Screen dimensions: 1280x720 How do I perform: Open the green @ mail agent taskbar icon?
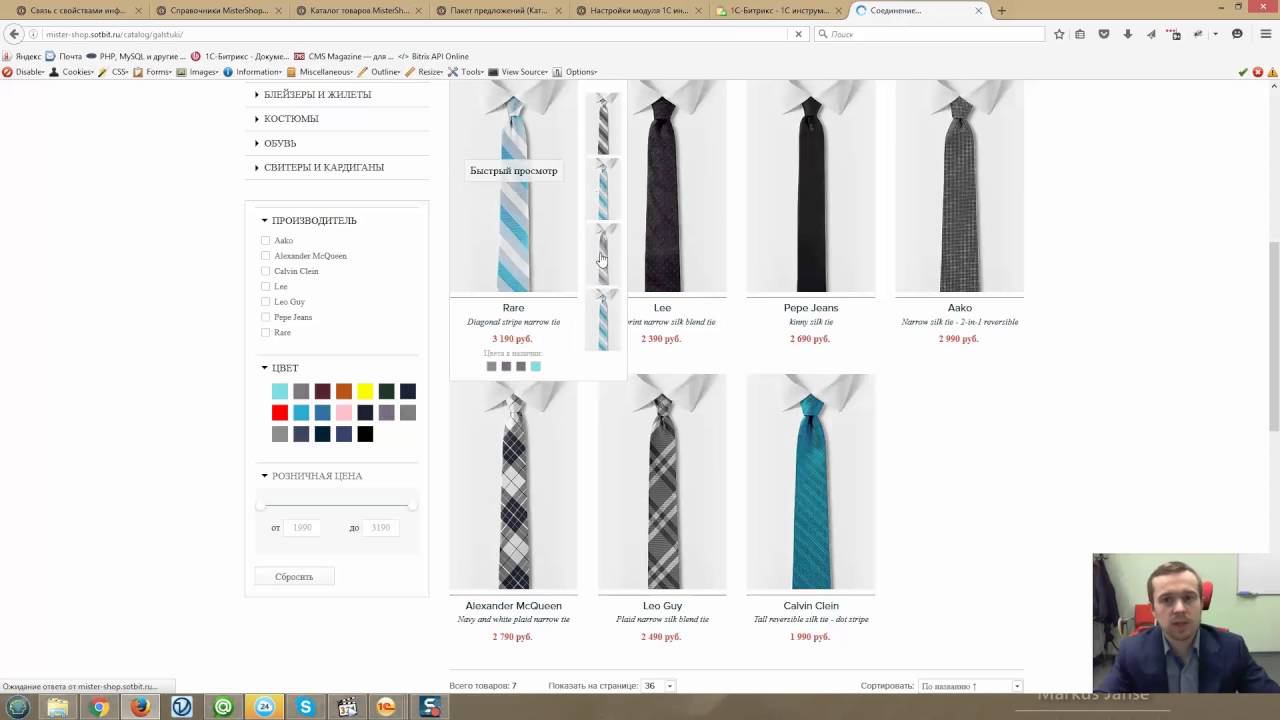tap(223, 707)
